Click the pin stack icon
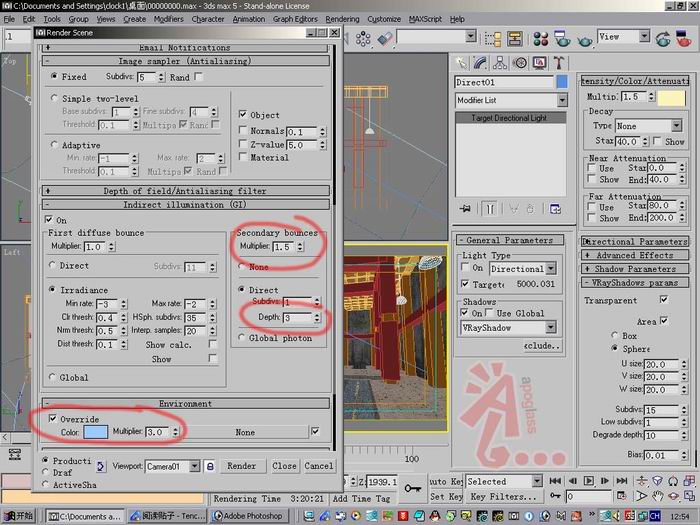Image resolution: width=700 pixels, height=525 pixels. pyautogui.click(x=465, y=209)
